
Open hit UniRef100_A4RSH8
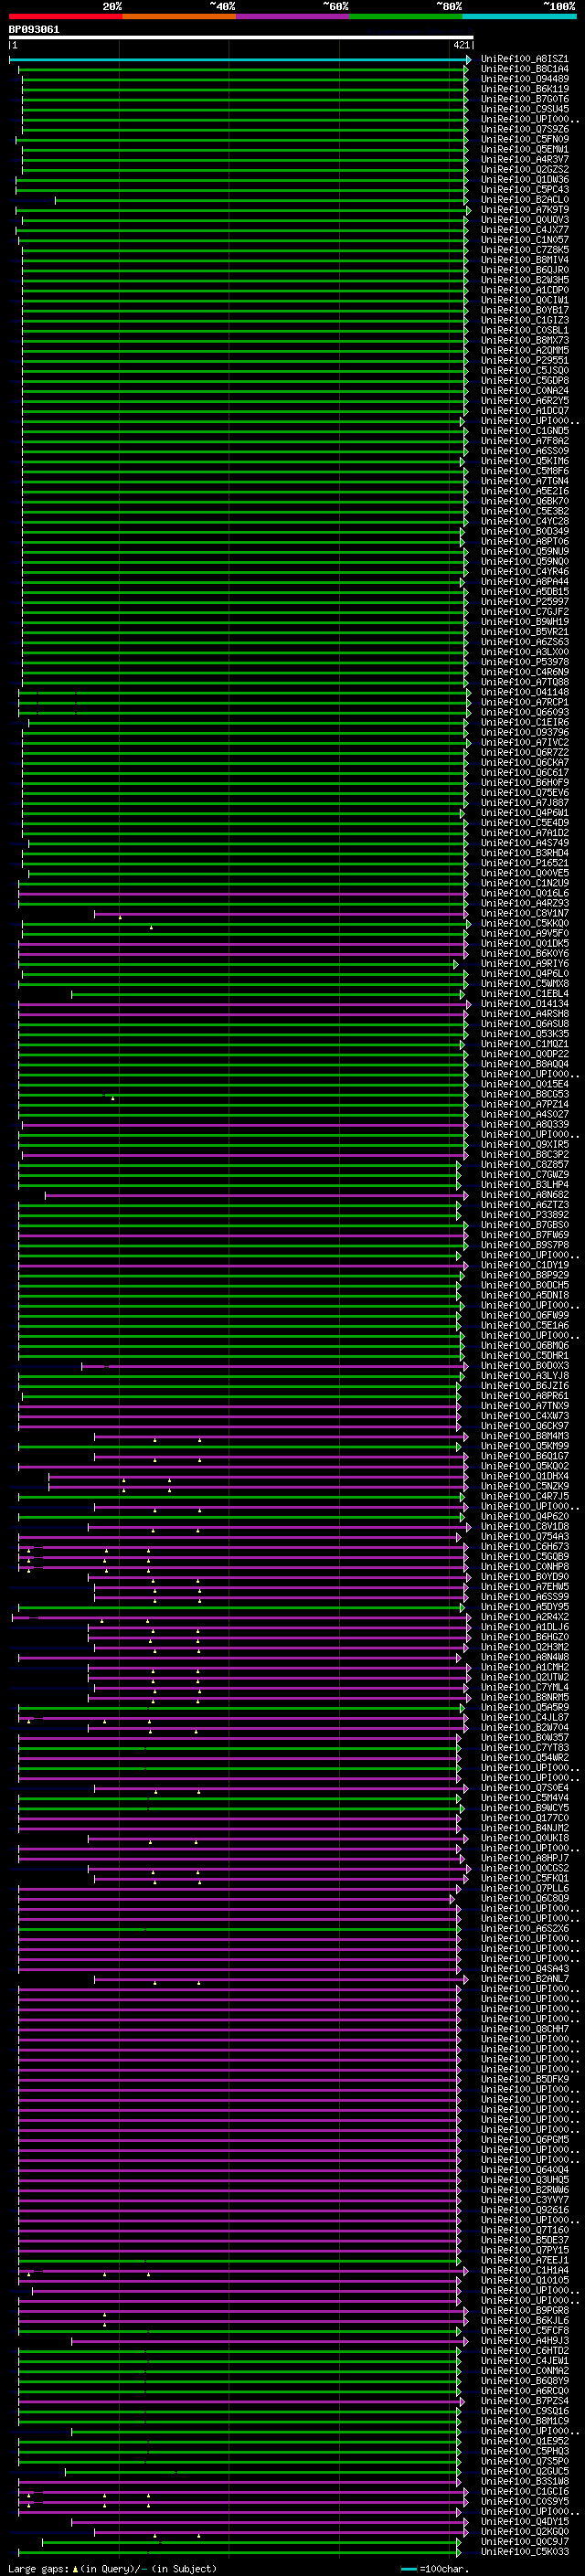(x=524, y=1014)
